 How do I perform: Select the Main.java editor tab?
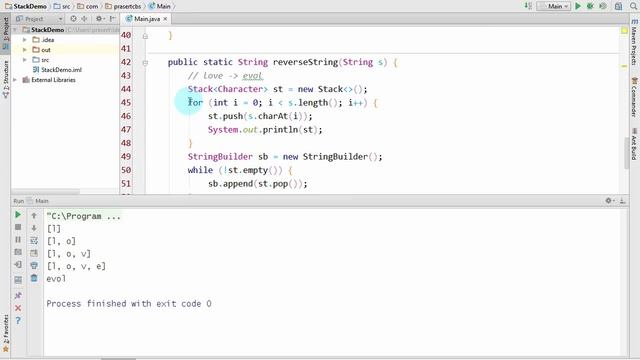pyautogui.click(x=147, y=19)
